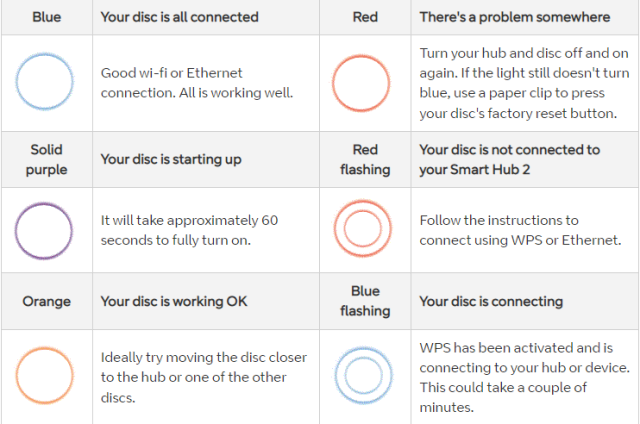
Task: Select 'Your disc is starting up' heading
Action: click(171, 159)
